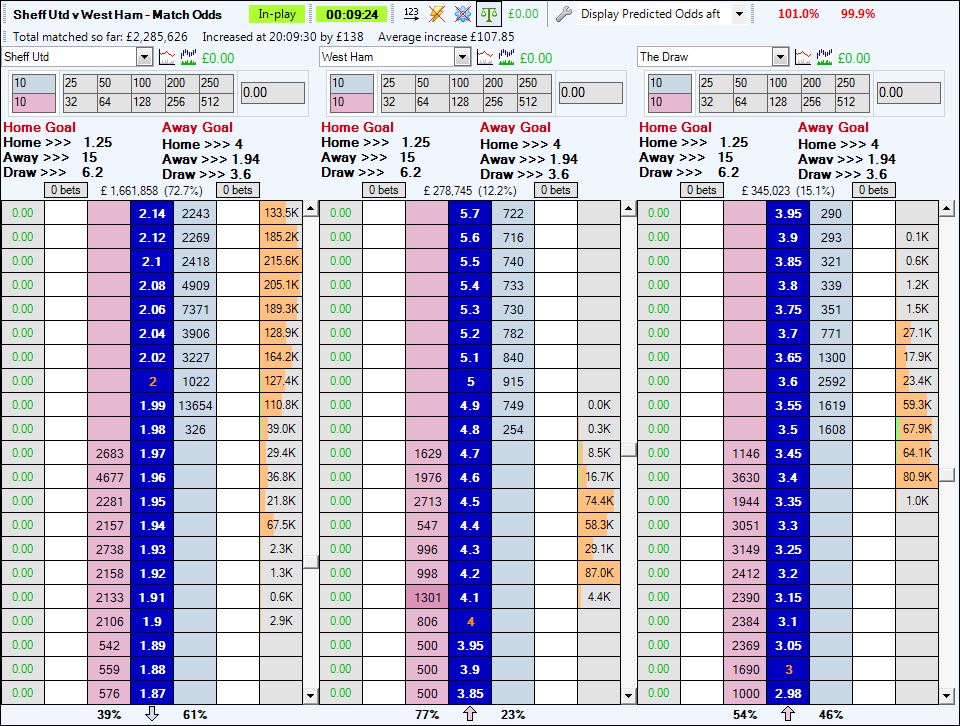Screen dimensions: 960x726
Task: Open the line chart icon beside Sheff Utd
Action: pyautogui.click(x=167, y=56)
